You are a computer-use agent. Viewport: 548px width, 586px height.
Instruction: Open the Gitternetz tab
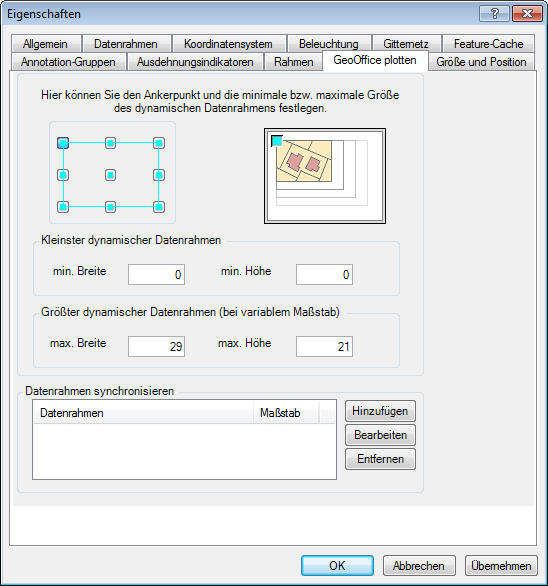[x=406, y=44]
